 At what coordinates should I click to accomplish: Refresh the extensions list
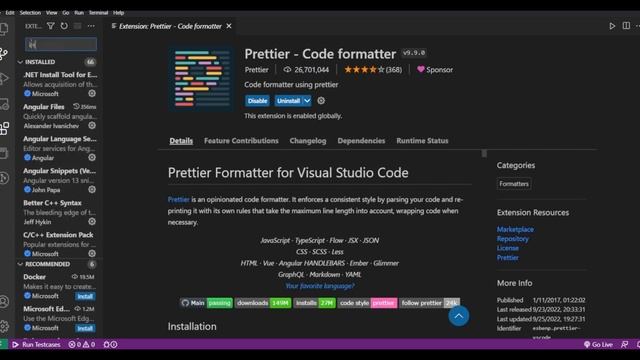point(64,26)
